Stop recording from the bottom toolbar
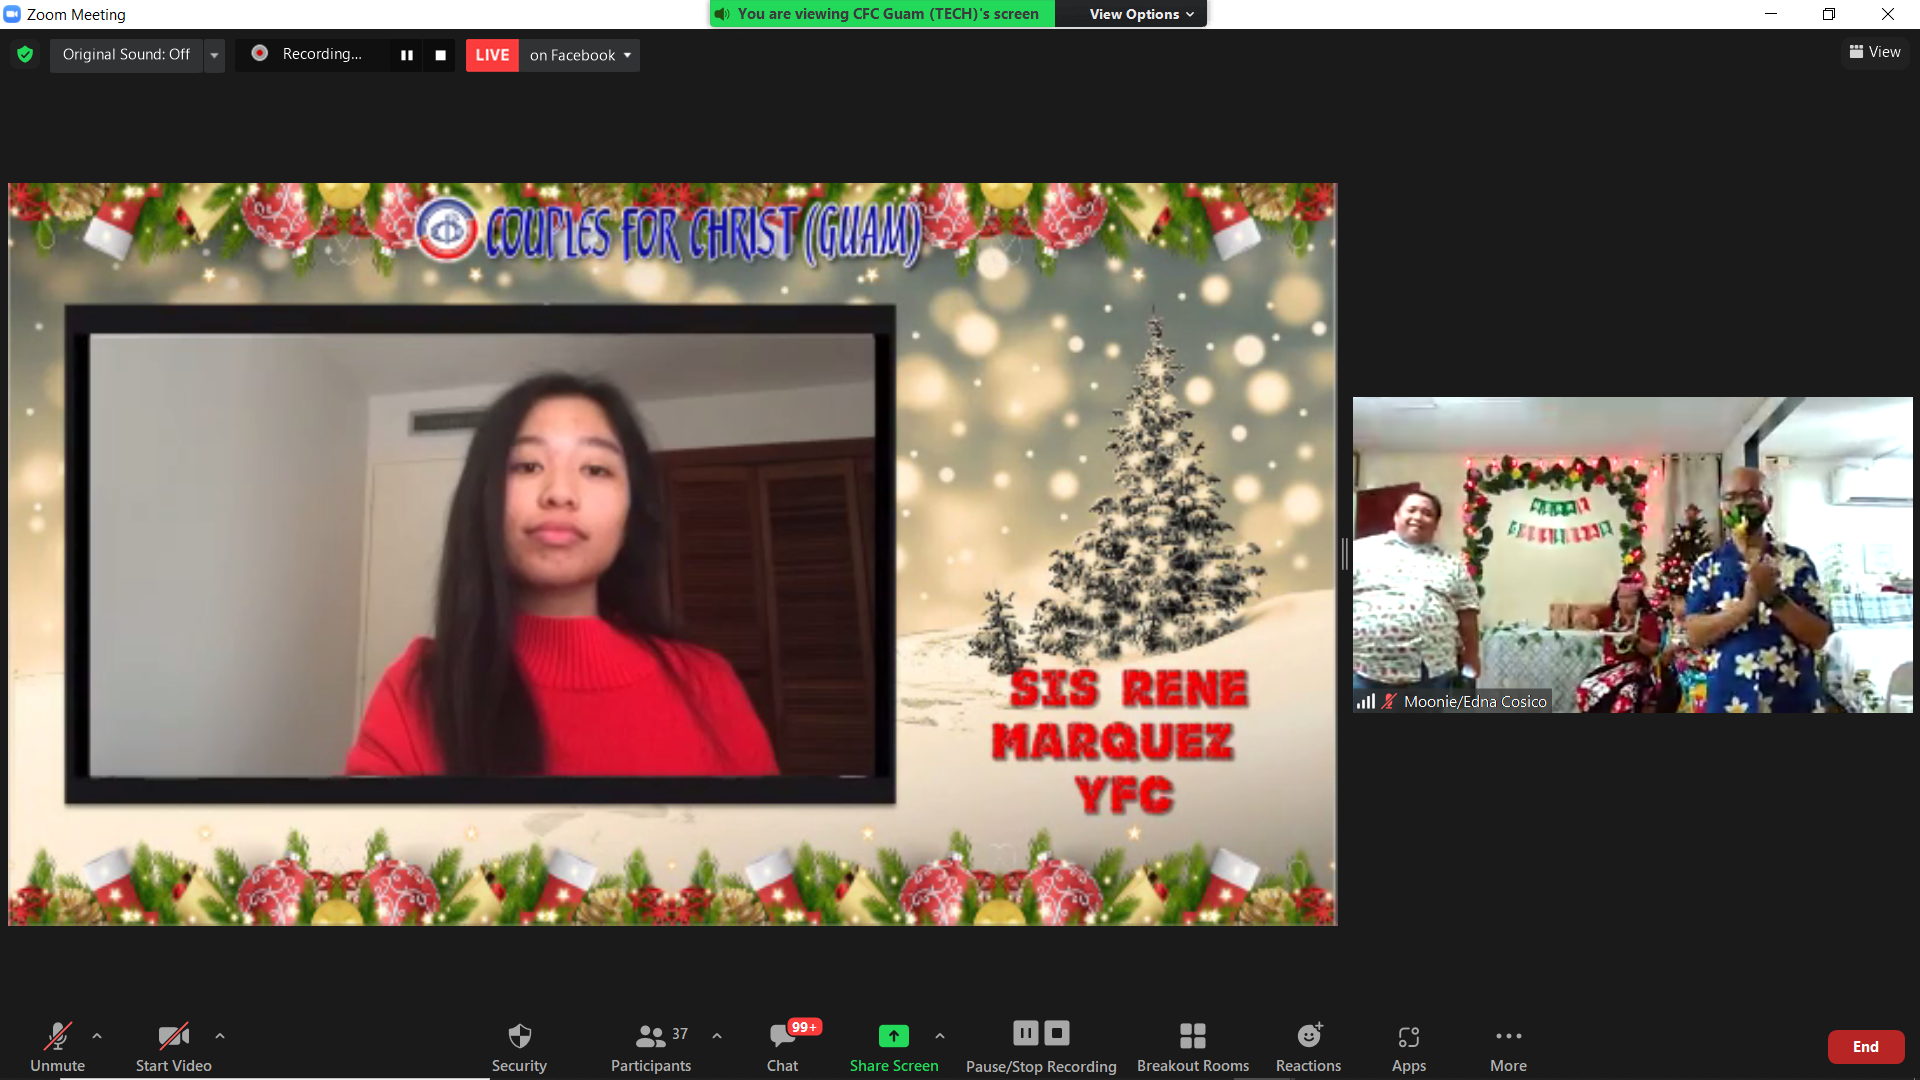Screen dimensions: 1920x1080 pos(1057,1033)
